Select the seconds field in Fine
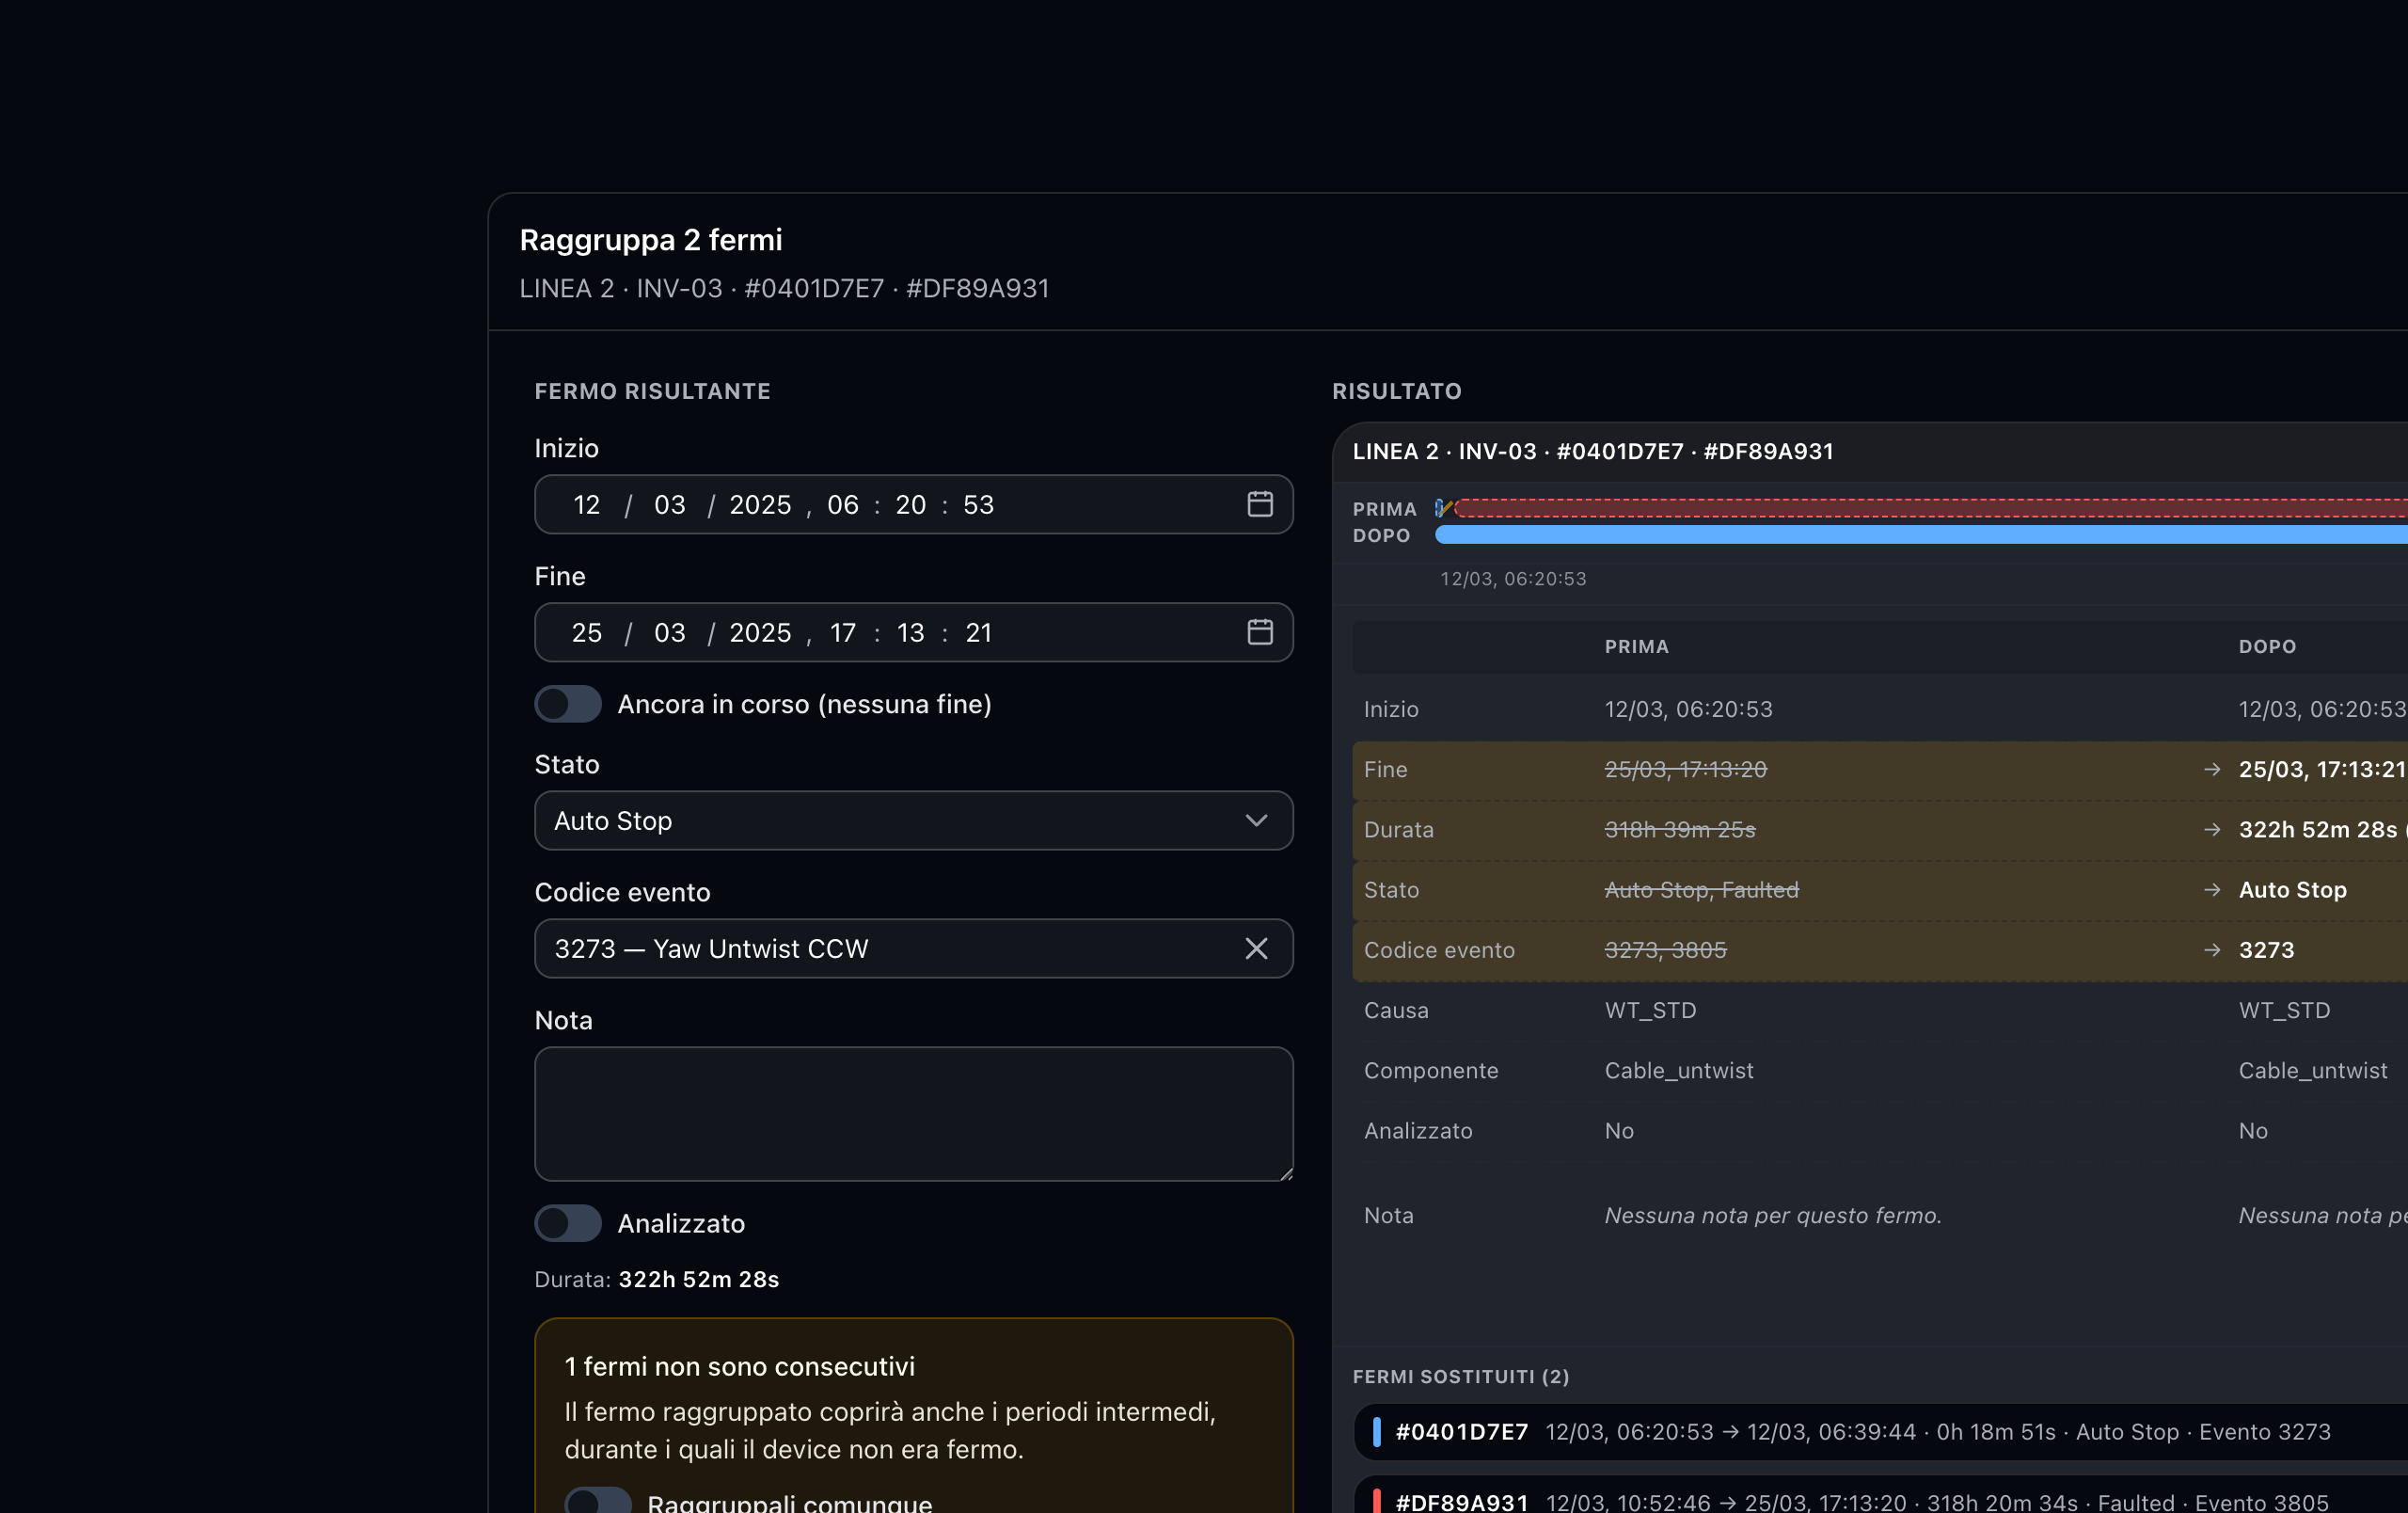Image resolution: width=2408 pixels, height=1513 pixels. (x=978, y=633)
